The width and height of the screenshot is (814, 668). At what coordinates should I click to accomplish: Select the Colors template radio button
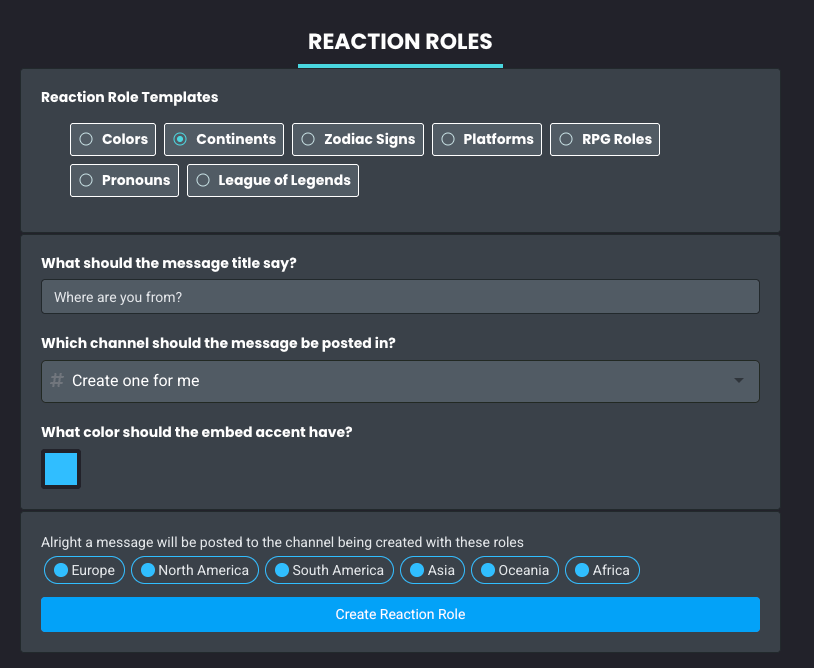point(86,139)
